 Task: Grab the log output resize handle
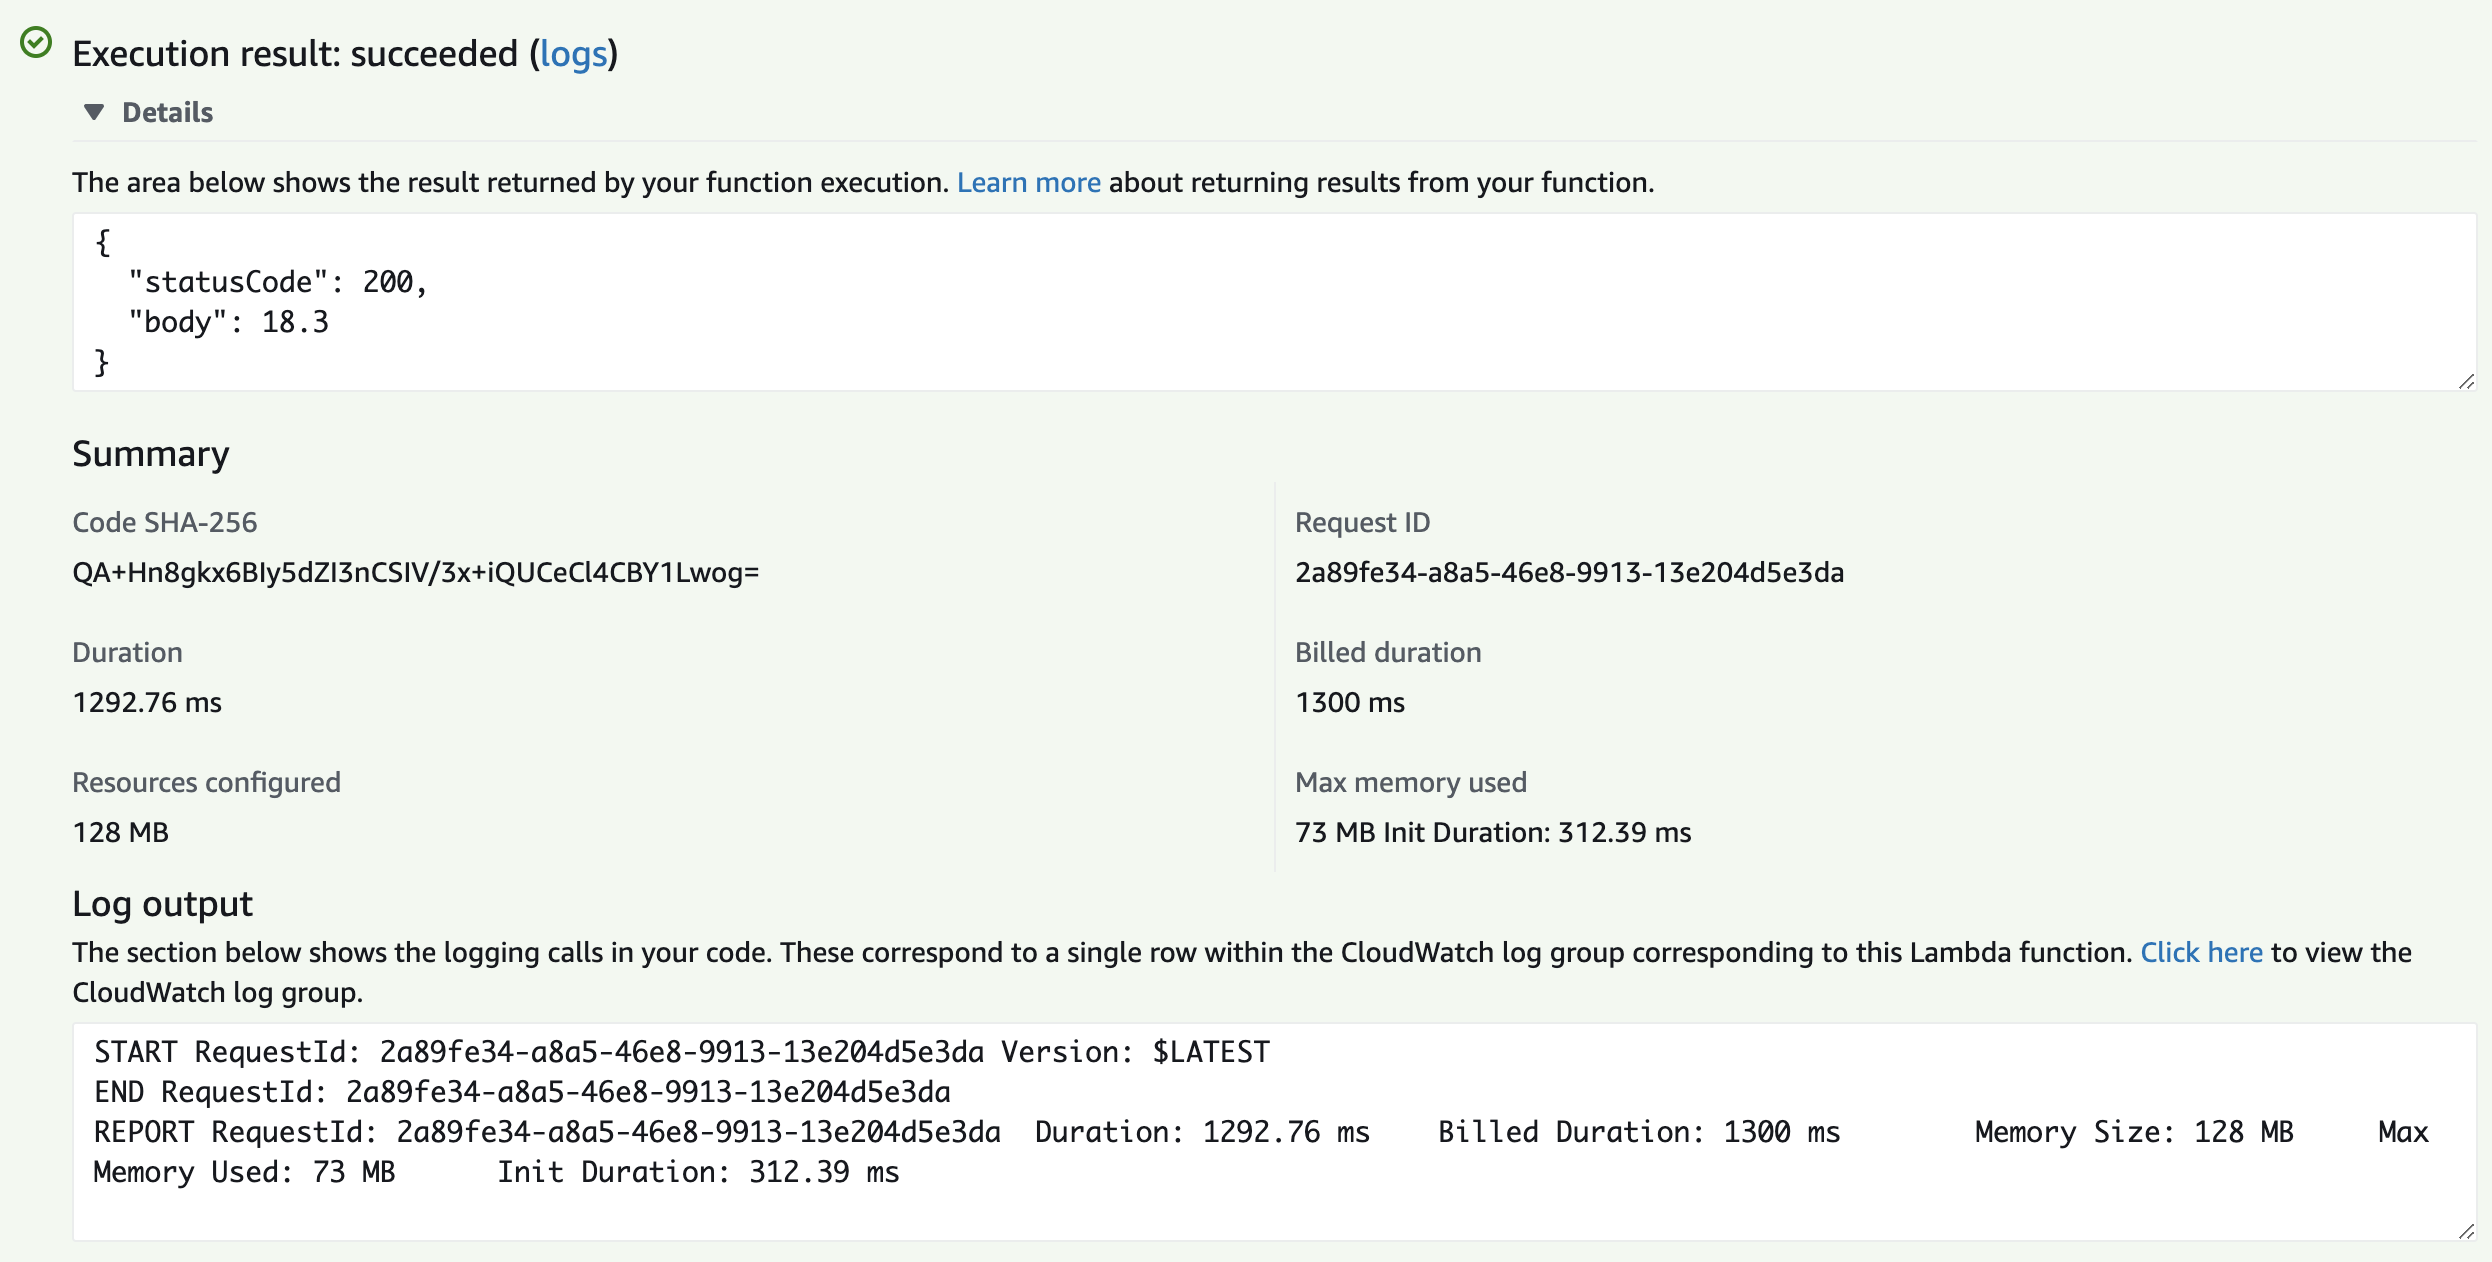click(2466, 1231)
